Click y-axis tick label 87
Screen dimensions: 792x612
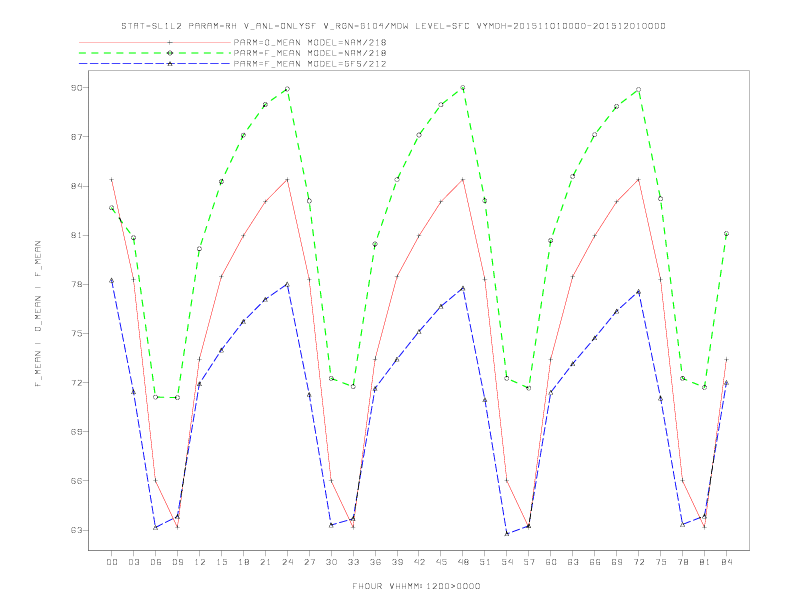pyautogui.click(x=76, y=137)
